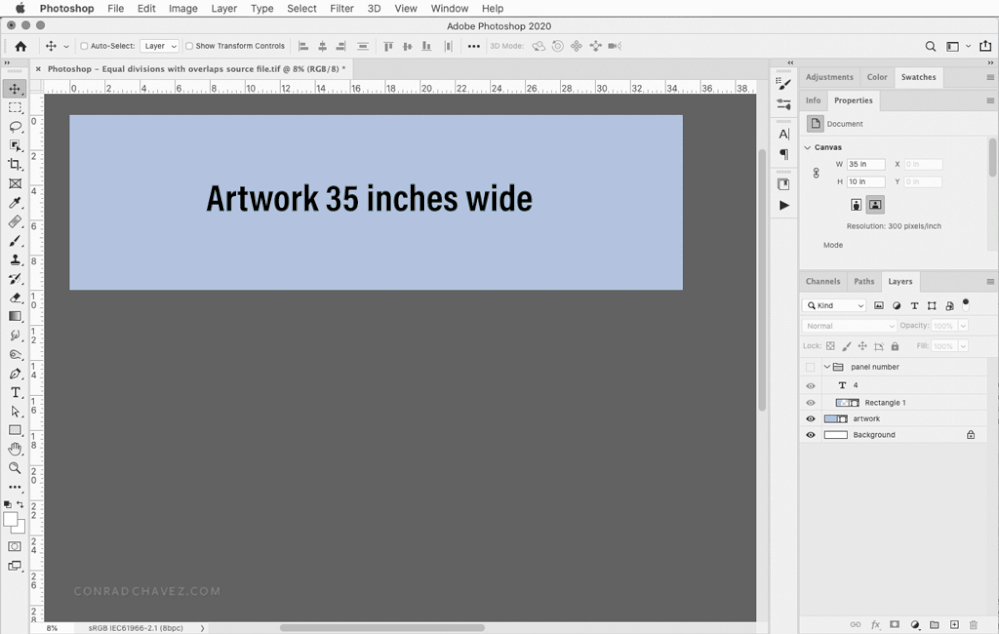
Task: Activate the Gradient tool
Action: click(x=15, y=316)
